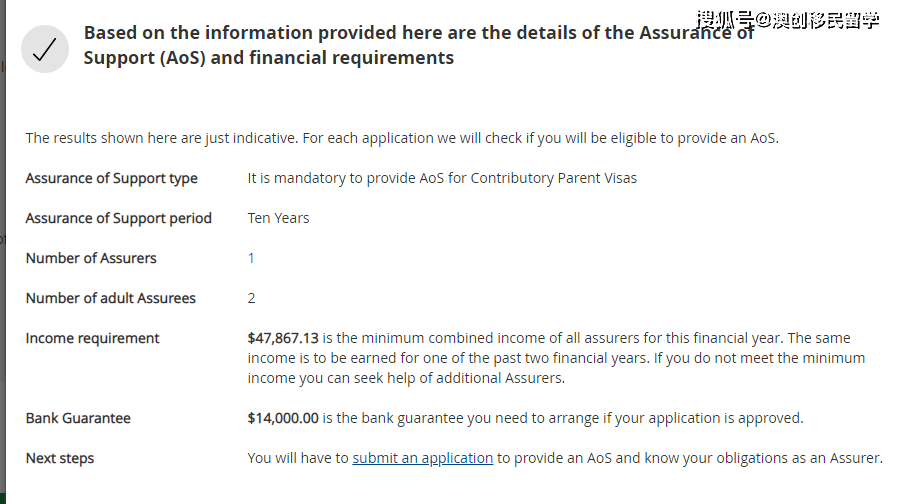
Task: Select the "Bank Guarantee" label
Action: coord(78,418)
